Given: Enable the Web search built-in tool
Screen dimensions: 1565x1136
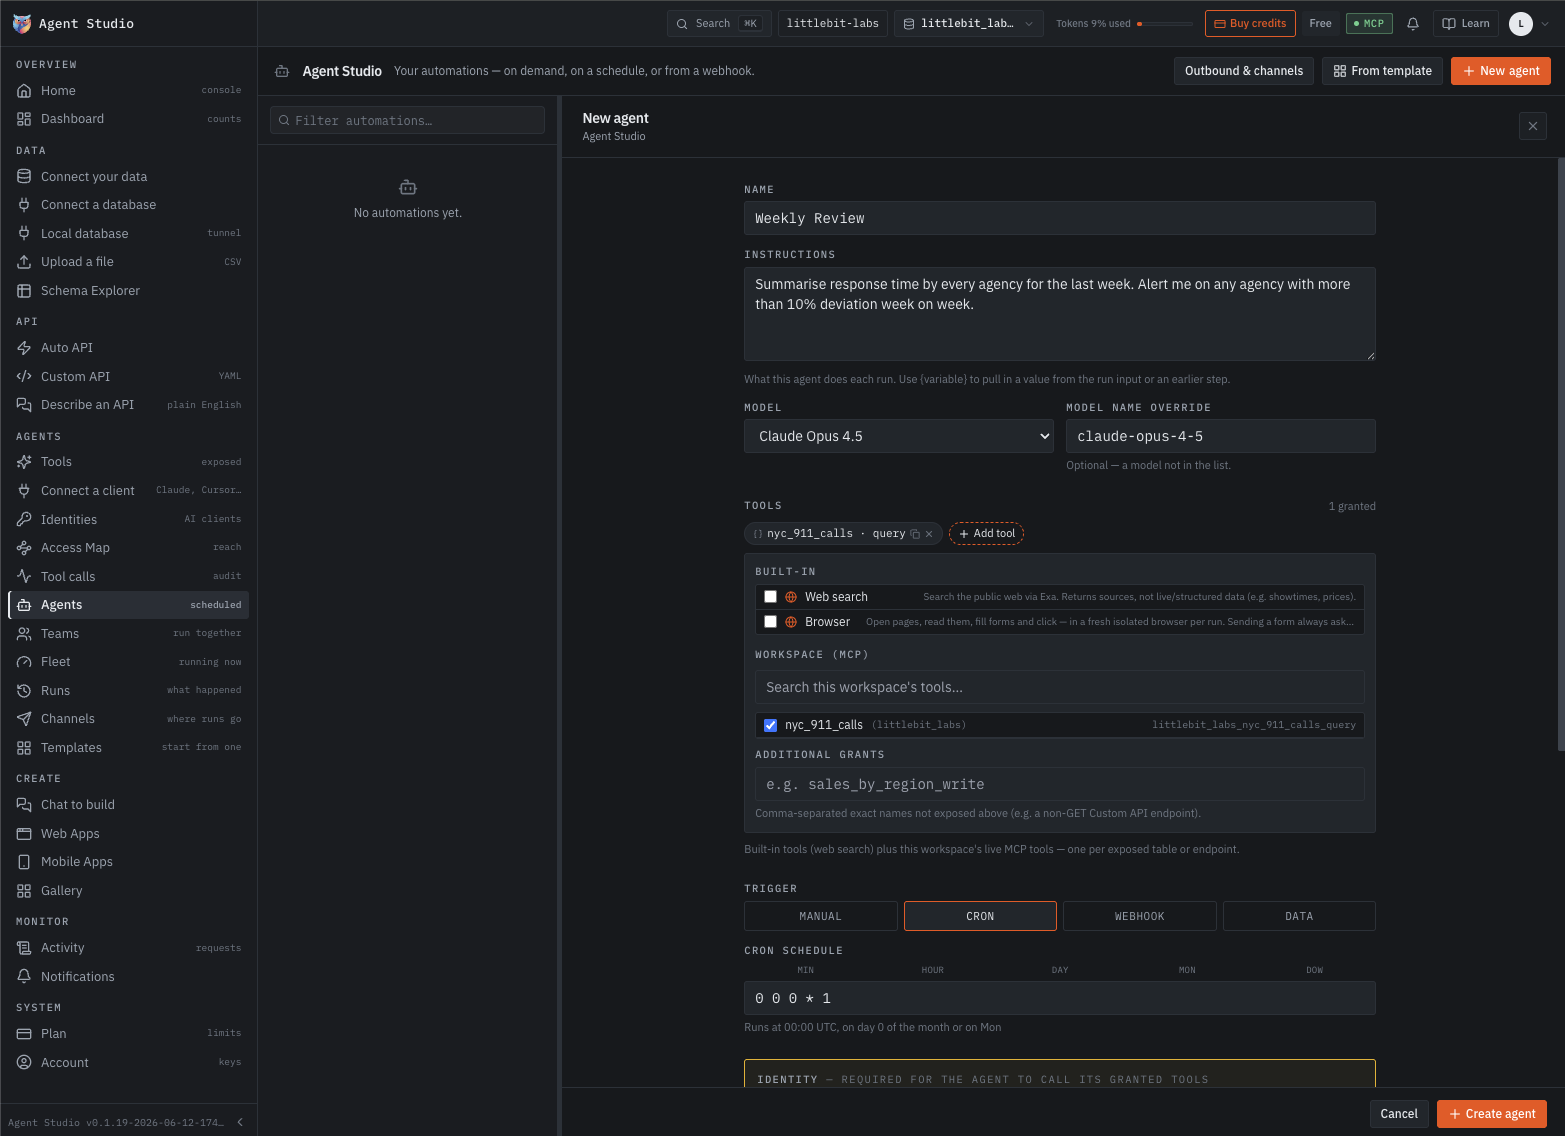Looking at the screenshot, I should (770, 597).
